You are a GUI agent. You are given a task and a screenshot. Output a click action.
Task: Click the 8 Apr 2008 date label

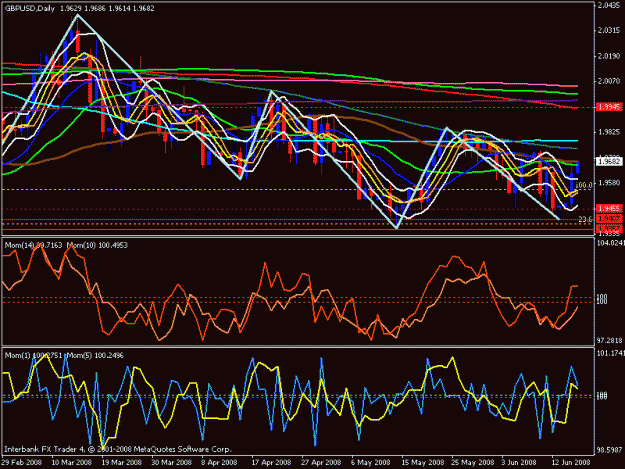tap(219, 462)
